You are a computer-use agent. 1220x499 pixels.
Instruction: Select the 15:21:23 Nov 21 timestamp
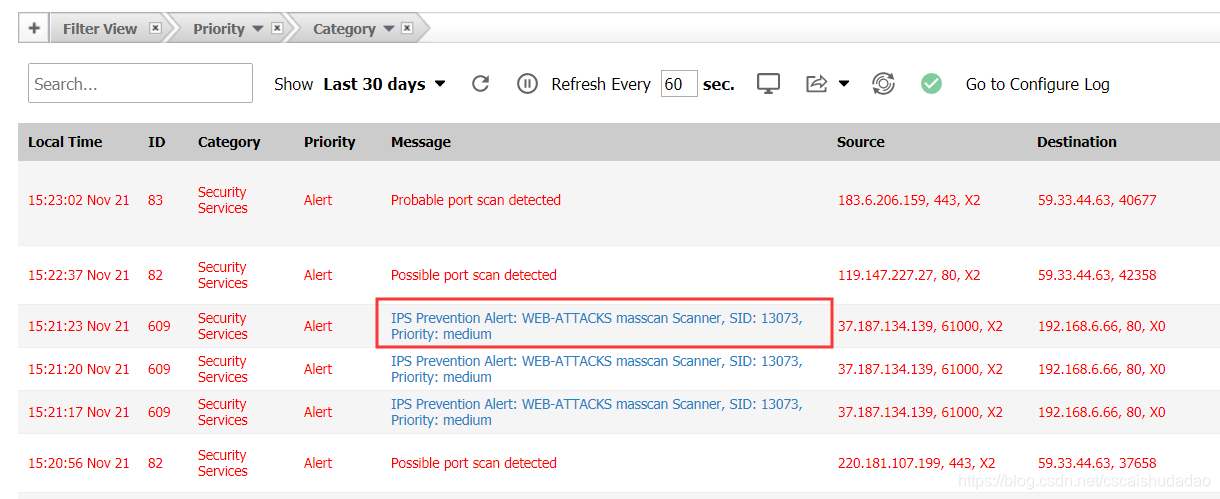click(79, 326)
